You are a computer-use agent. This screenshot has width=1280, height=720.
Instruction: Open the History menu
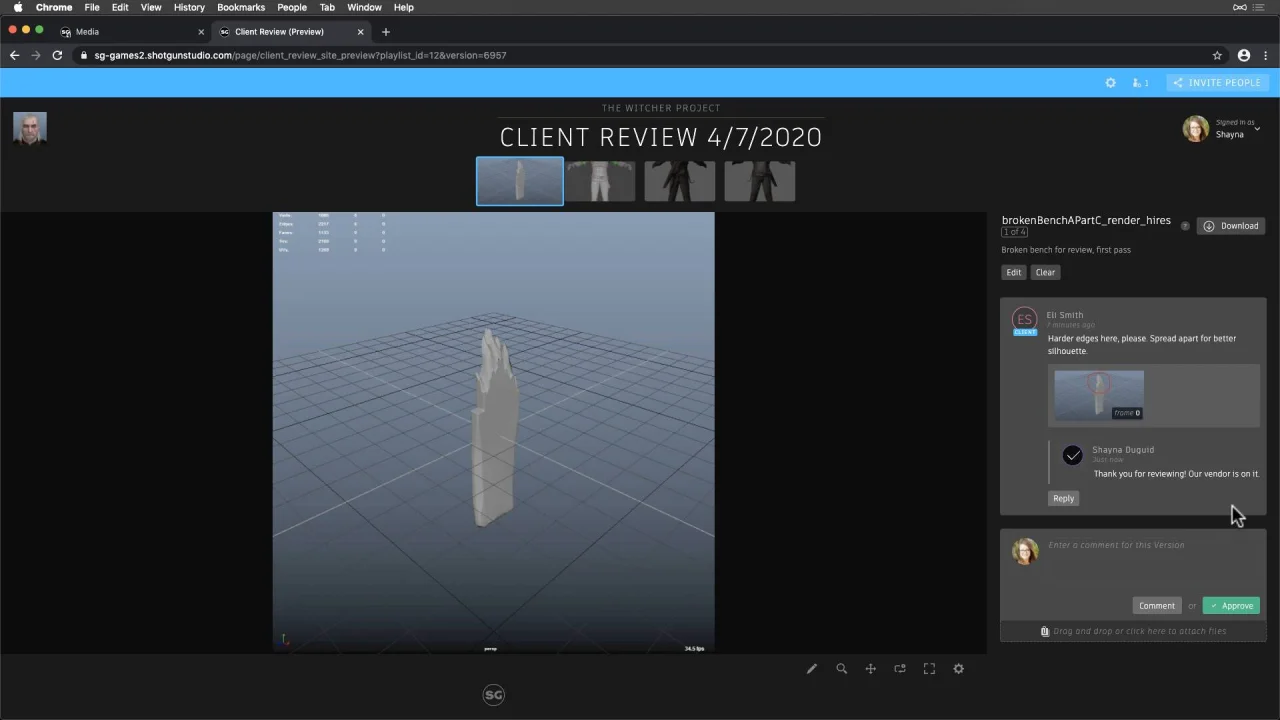tap(189, 7)
